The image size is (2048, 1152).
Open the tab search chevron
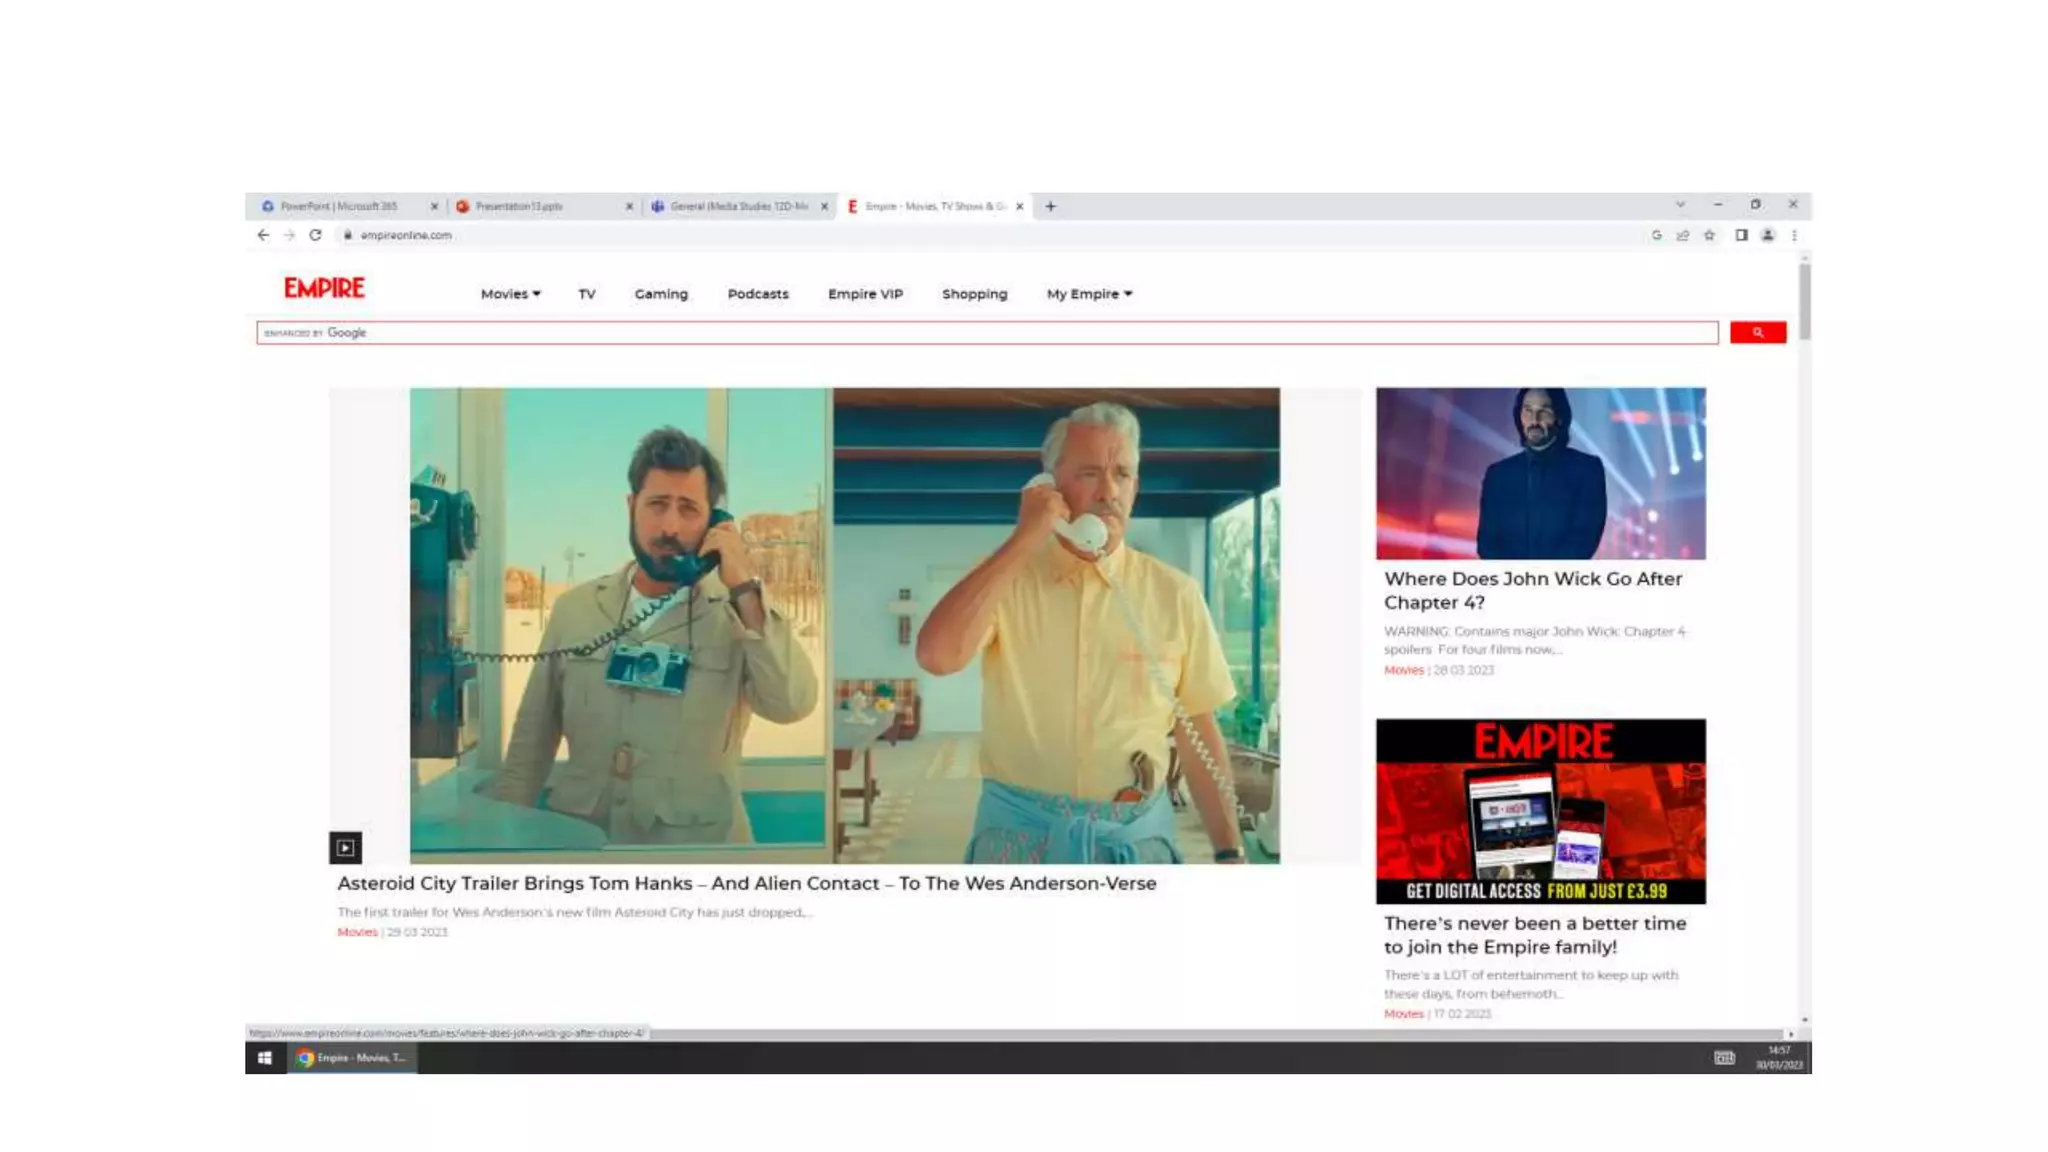point(1680,204)
